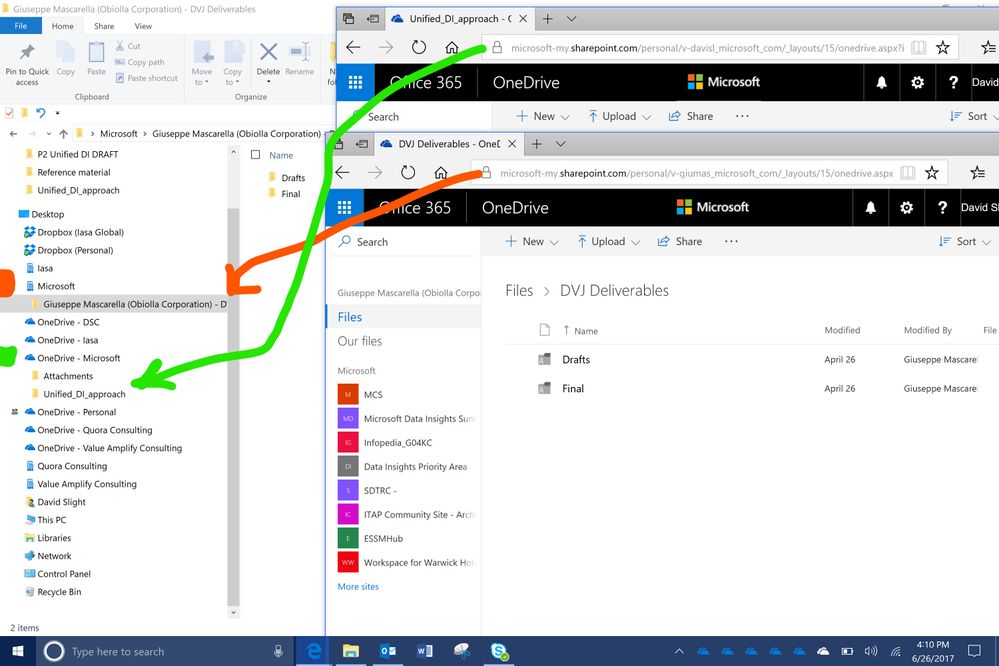
Task: Click favorites star in Unified_DI_approach address bar
Action: [943, 47]
